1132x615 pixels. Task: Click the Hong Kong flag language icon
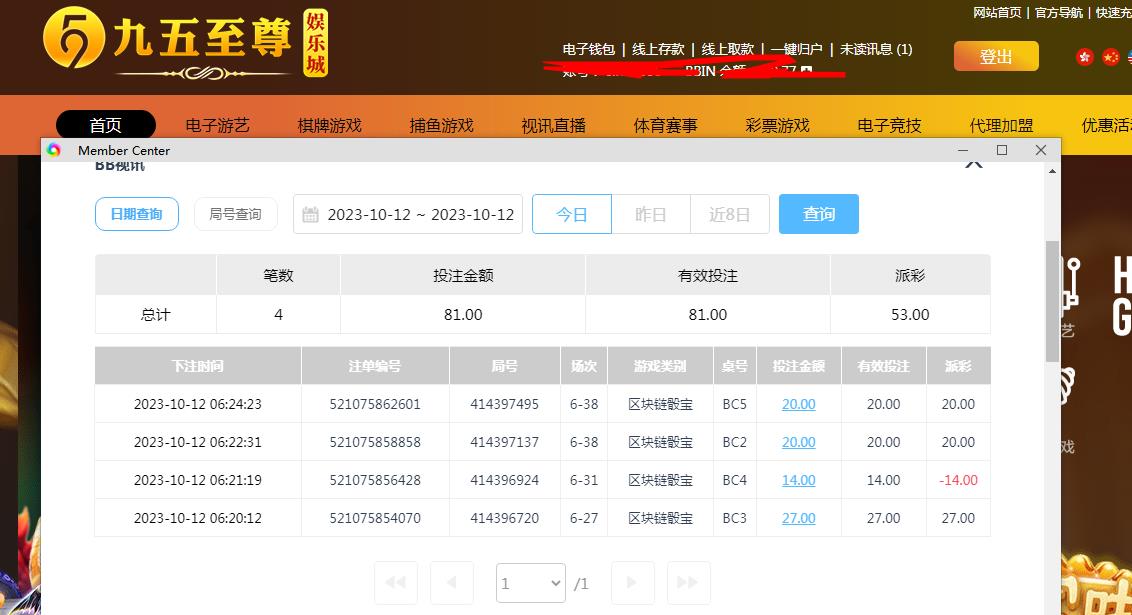tap(1084, 57)
